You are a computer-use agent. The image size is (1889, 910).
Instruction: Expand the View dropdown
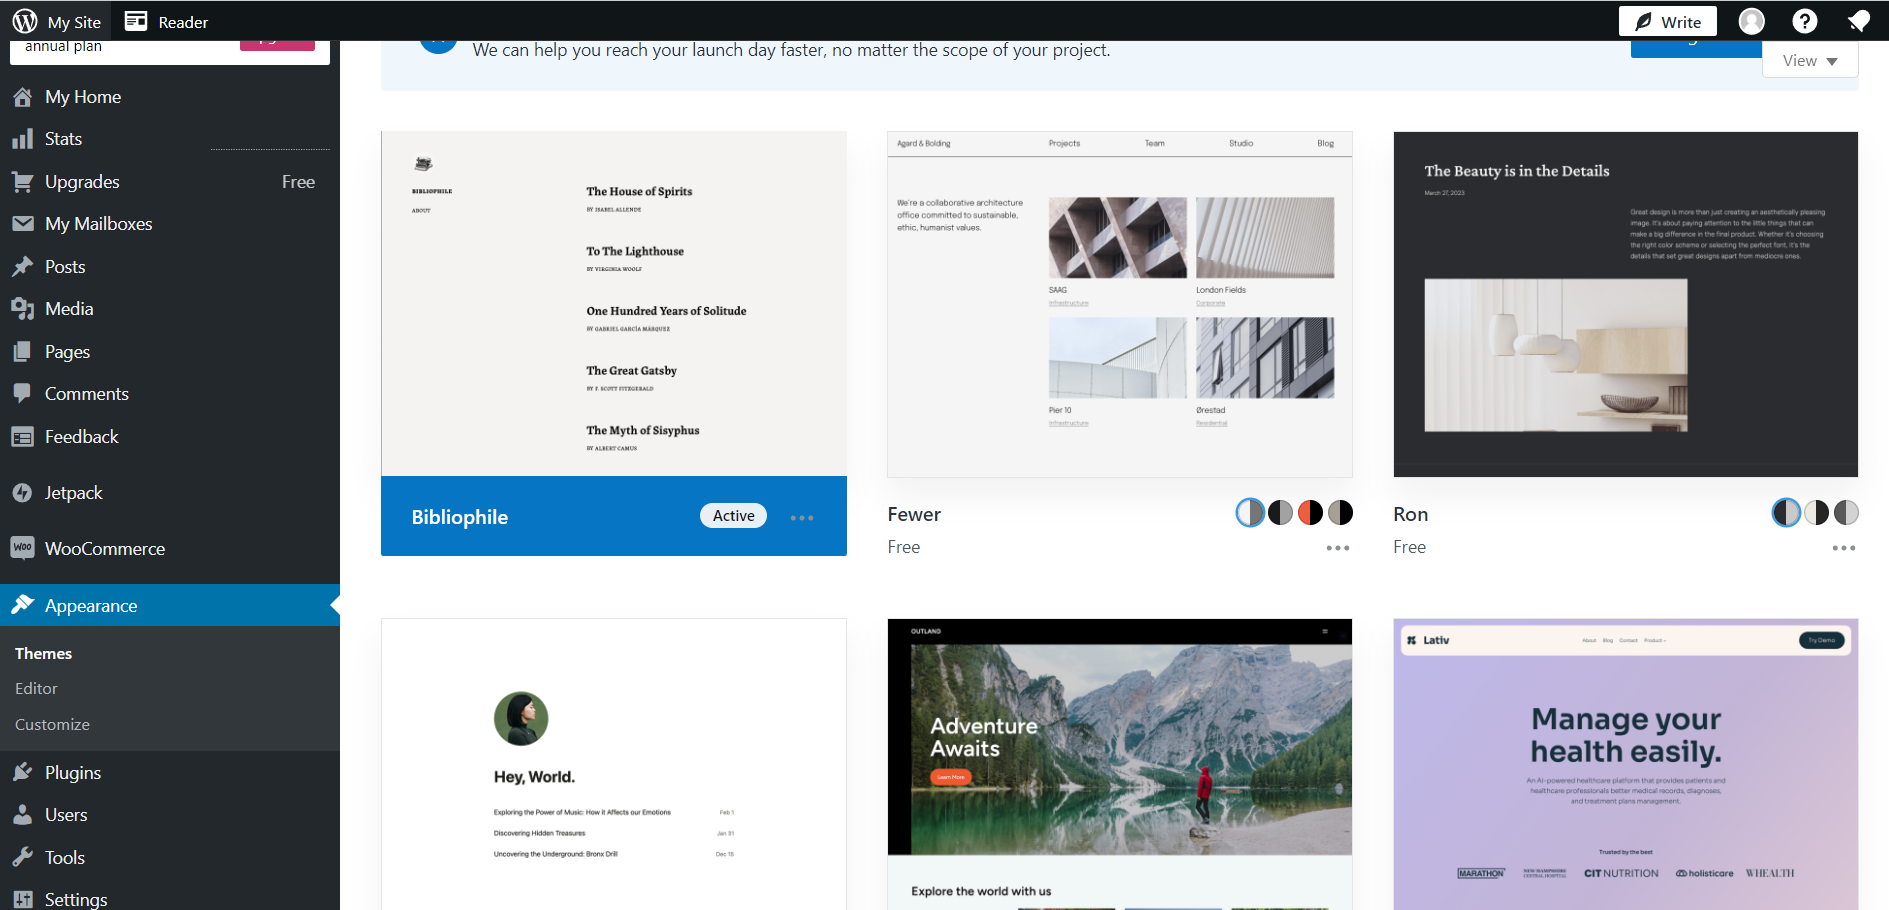click(1810, 61)
